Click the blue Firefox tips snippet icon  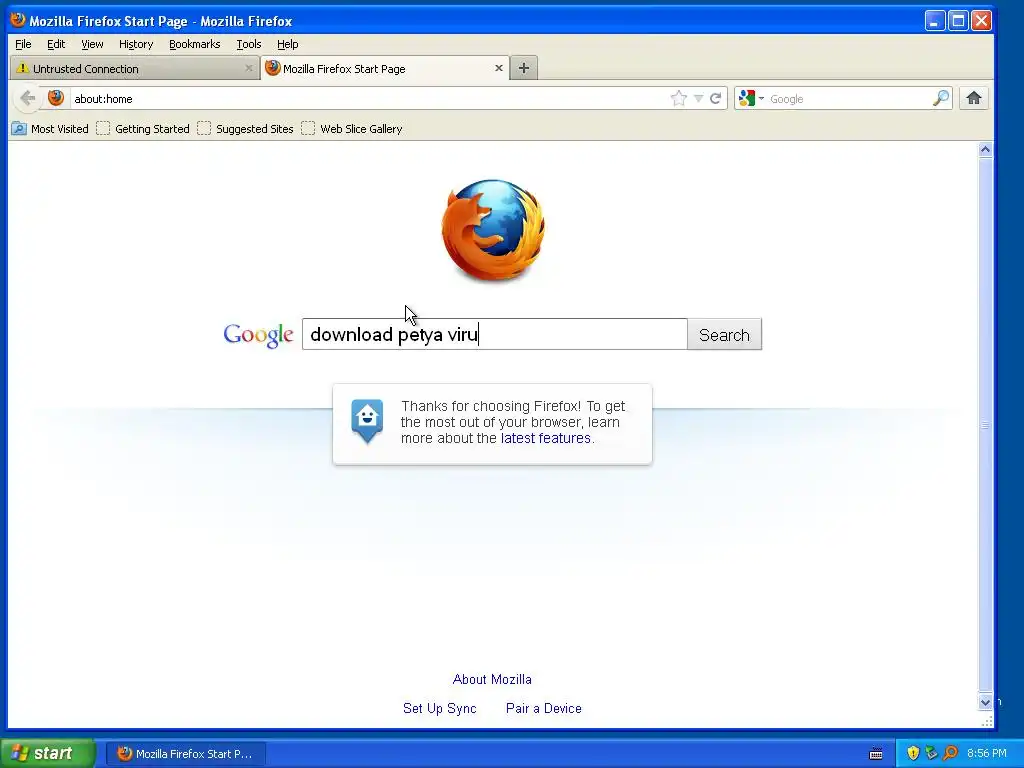367,421
